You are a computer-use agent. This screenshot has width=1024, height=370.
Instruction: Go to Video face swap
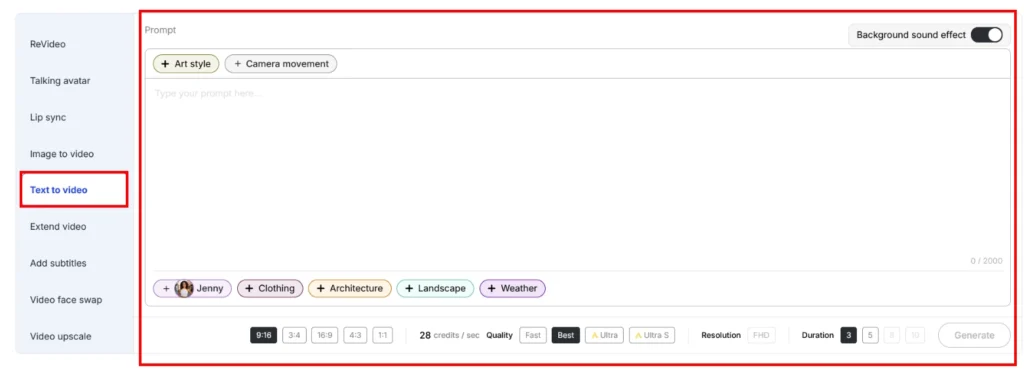(65, 300)
